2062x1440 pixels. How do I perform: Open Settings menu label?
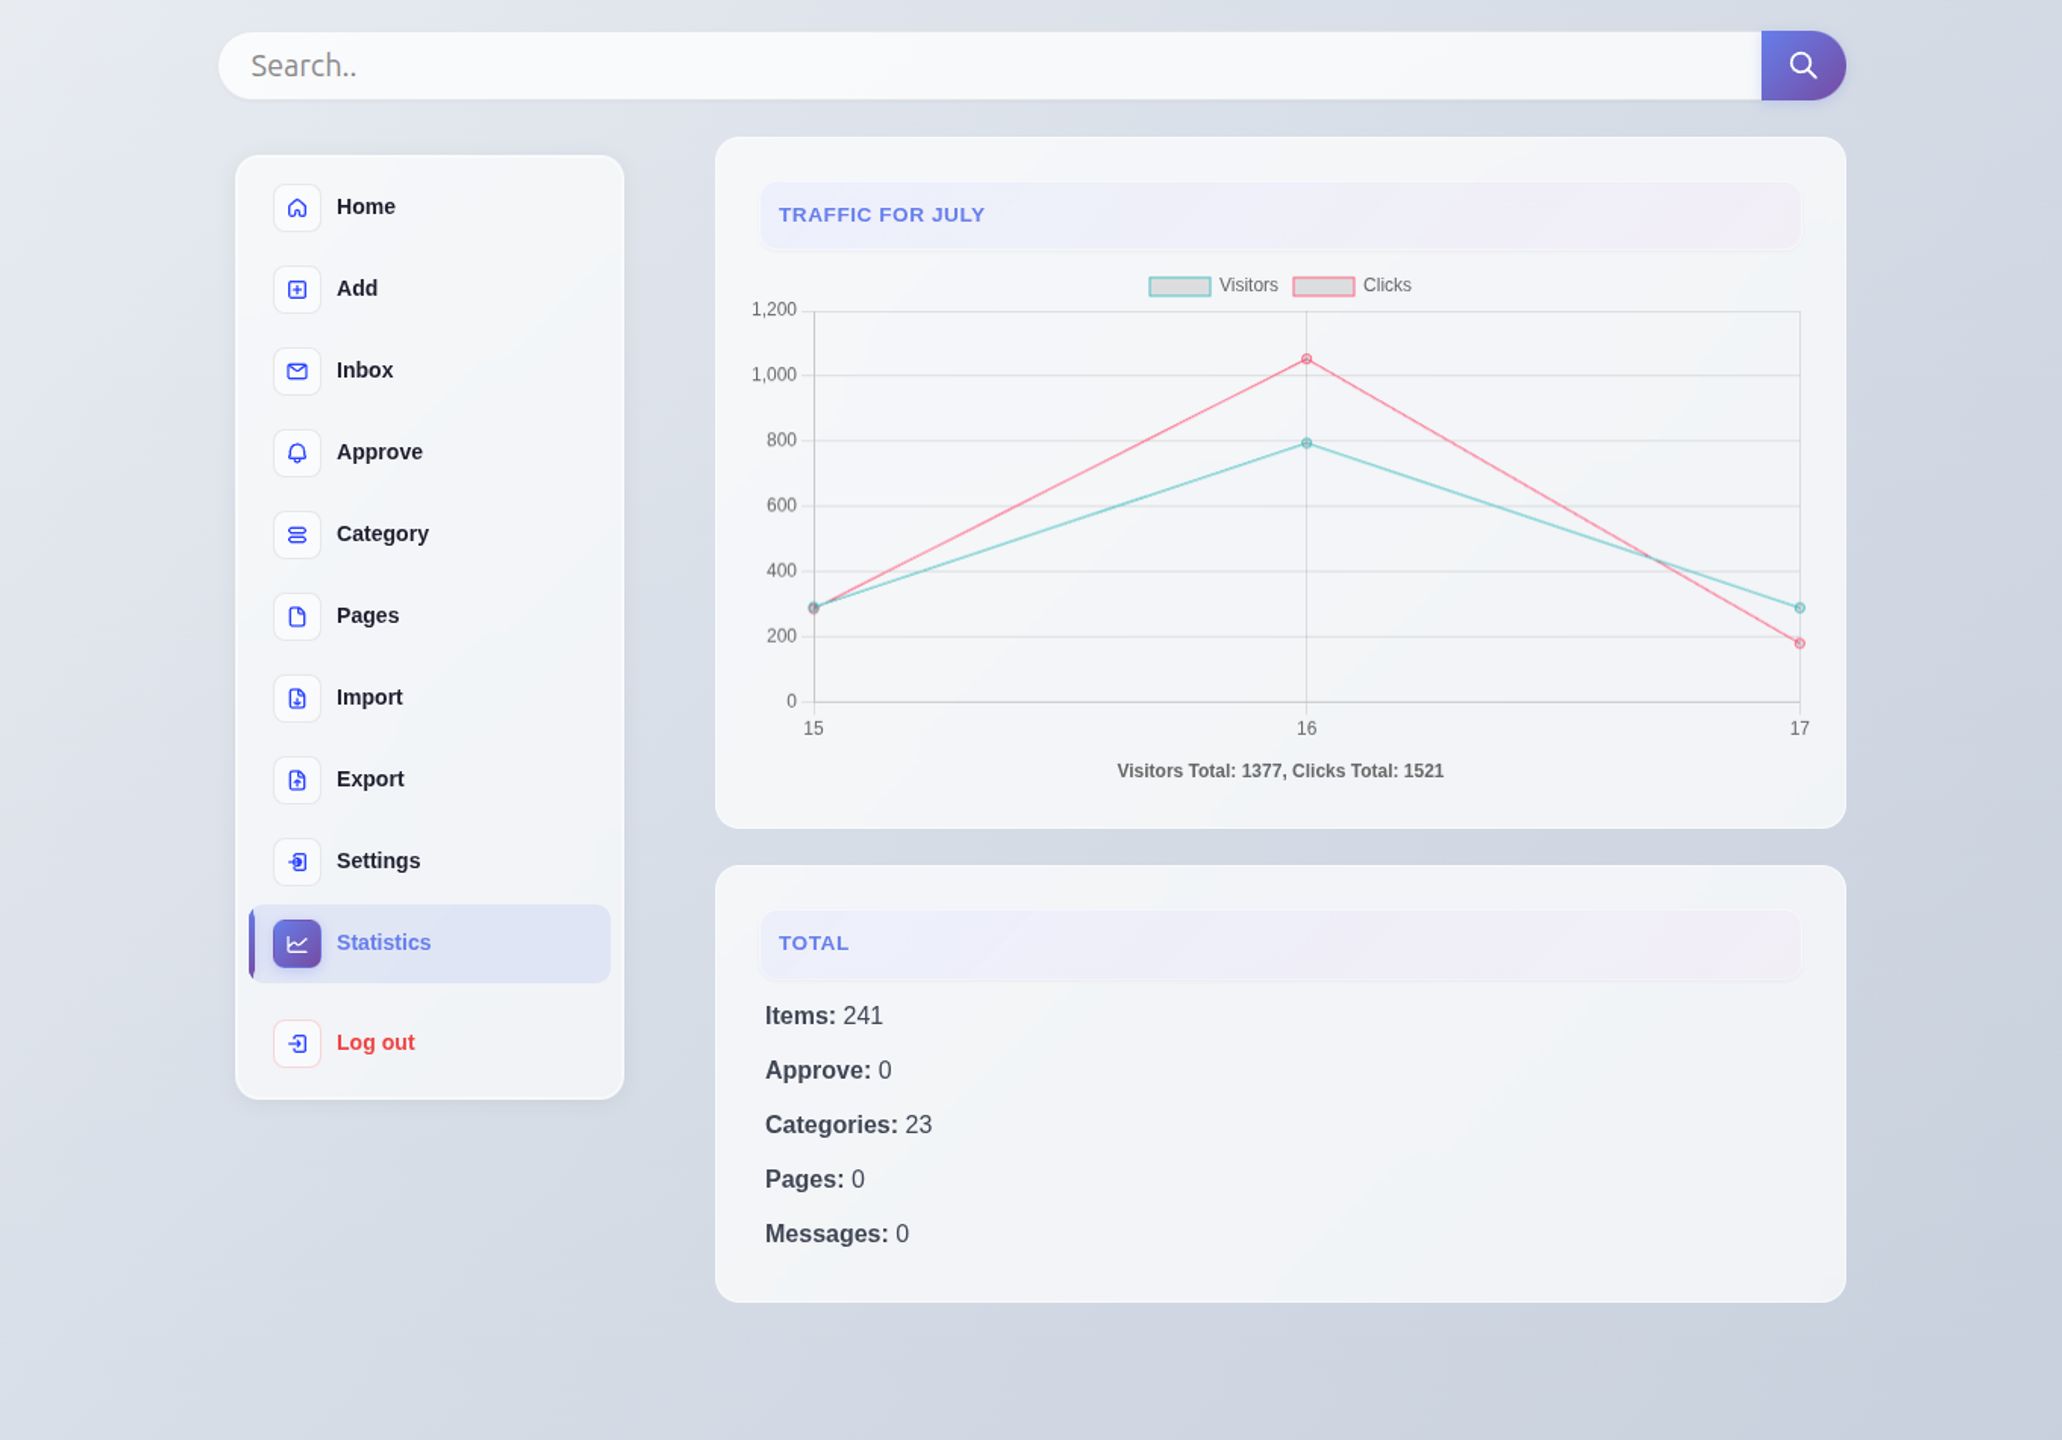[378, 861]
